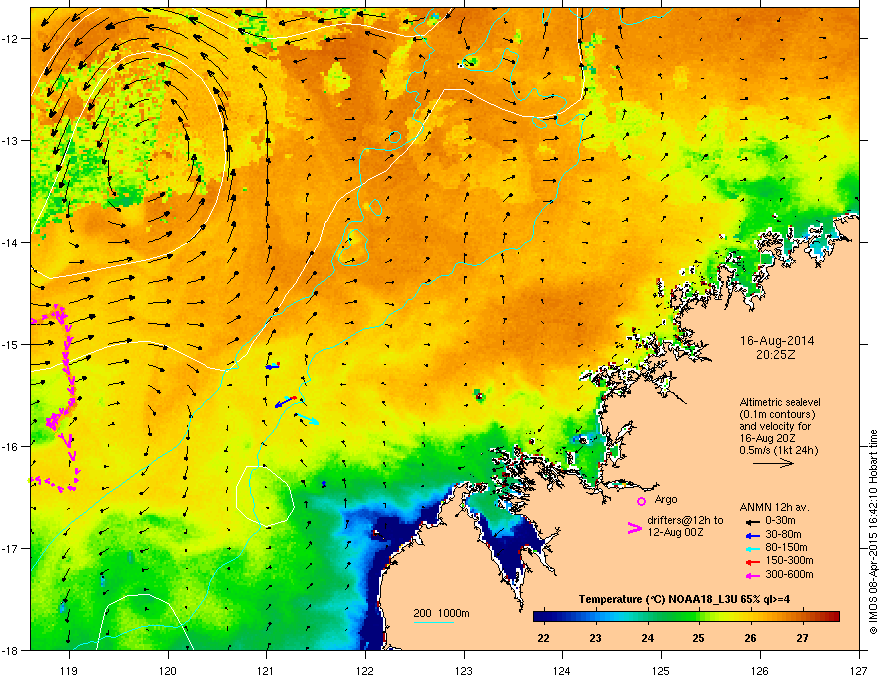
Task: Select the cyan 80-150m legend arrow
Action: (x=752, y=548)
